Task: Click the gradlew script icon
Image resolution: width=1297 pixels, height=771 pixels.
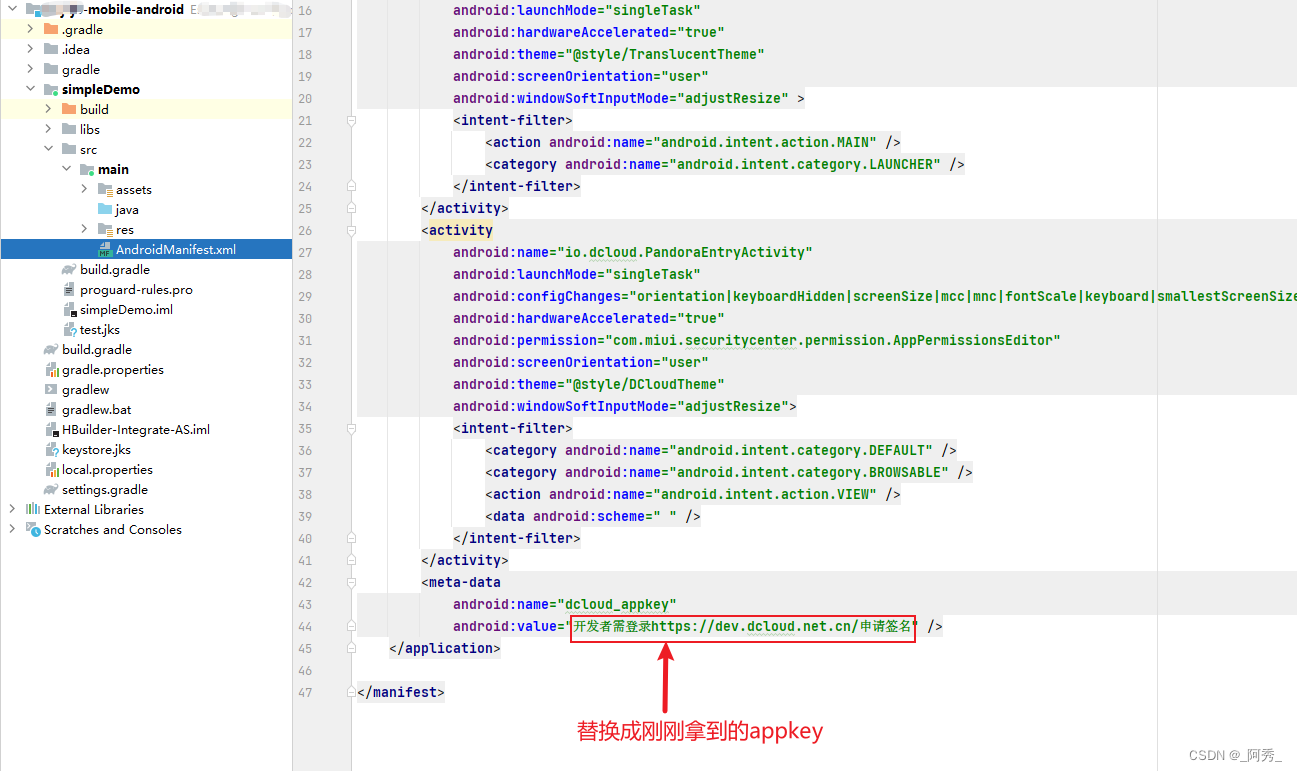Action: [51, 389]
